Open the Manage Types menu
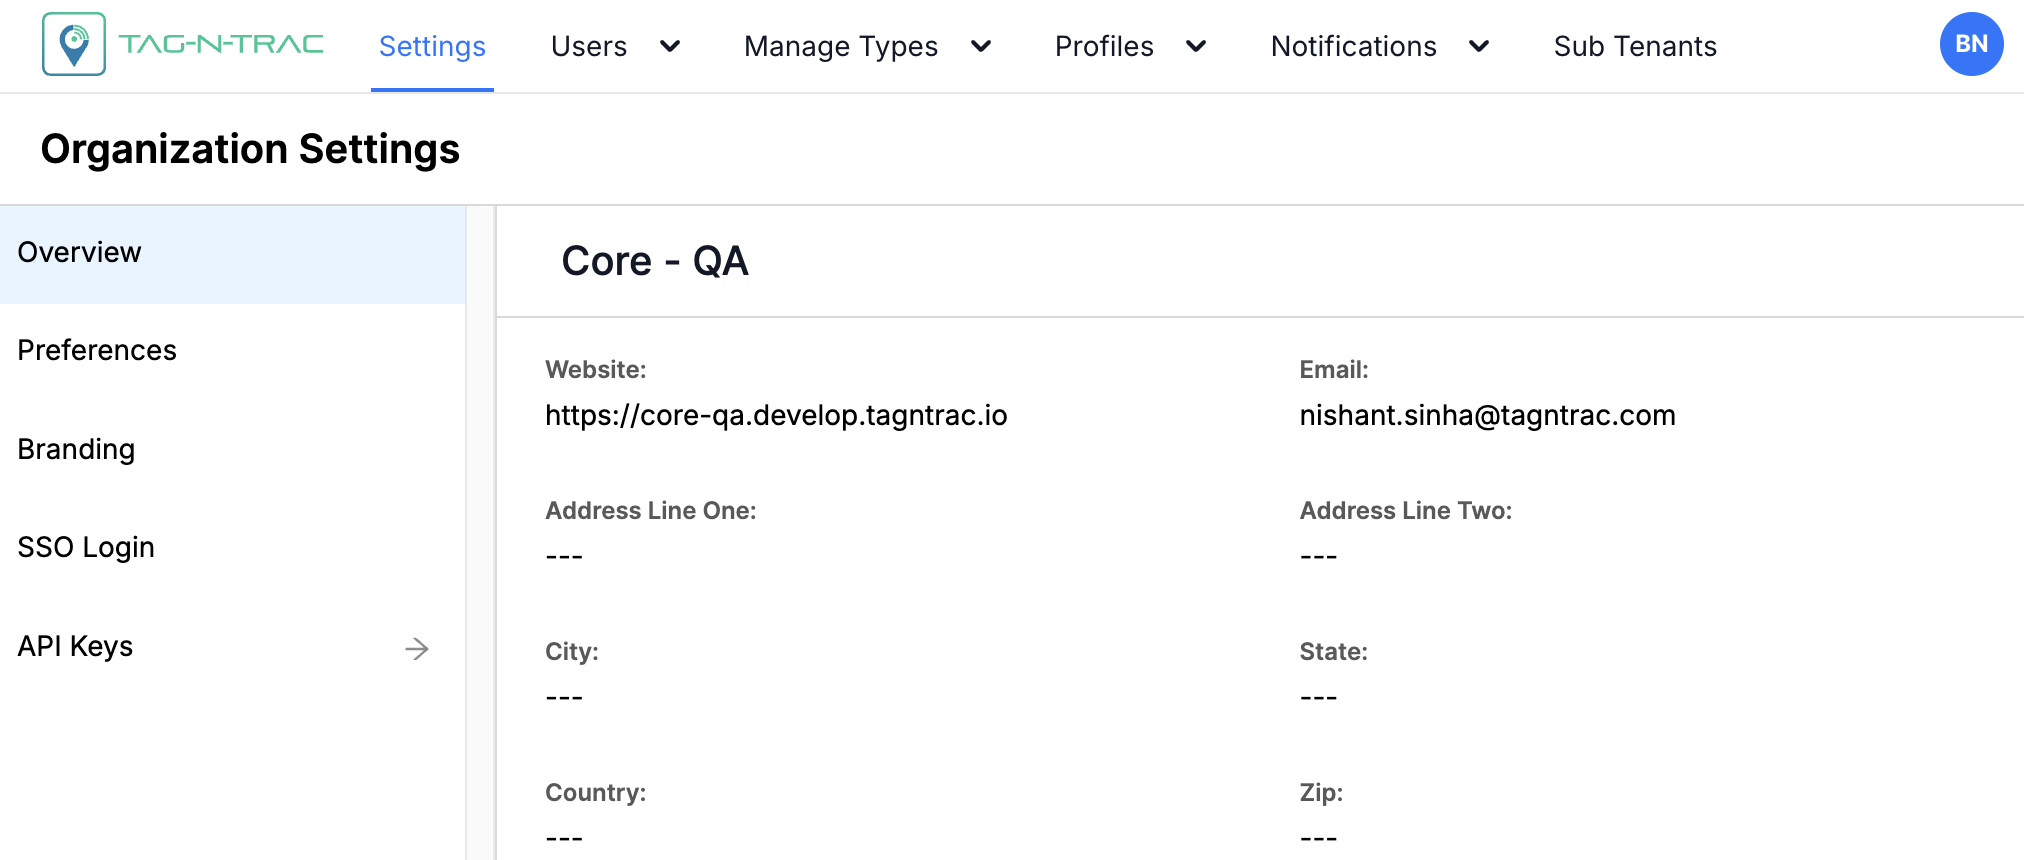This screenshot has width=2024, height=860. click(841, 46)
